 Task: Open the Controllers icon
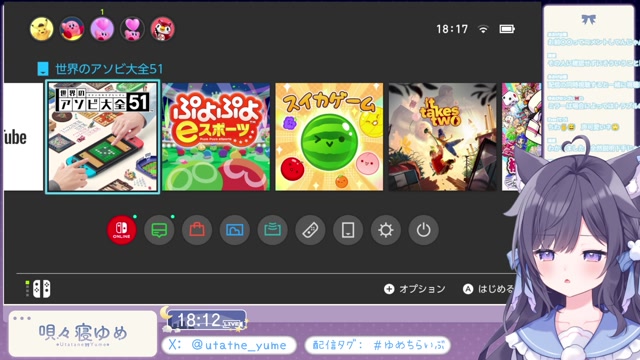click(310, 230)
